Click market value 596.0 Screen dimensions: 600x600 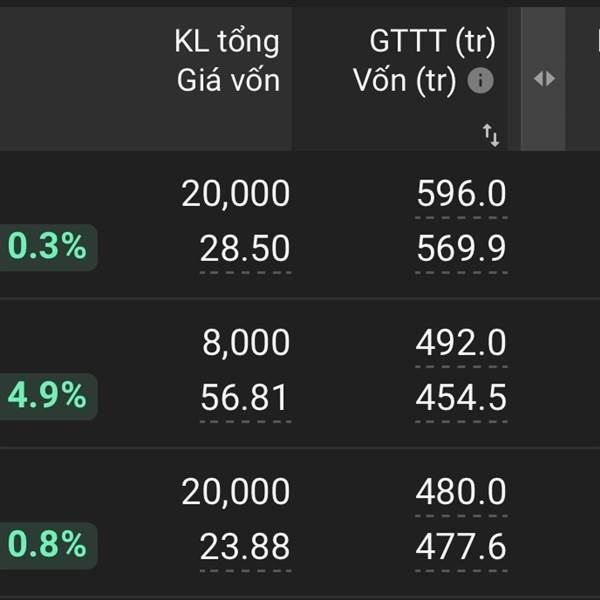(461, 194)
